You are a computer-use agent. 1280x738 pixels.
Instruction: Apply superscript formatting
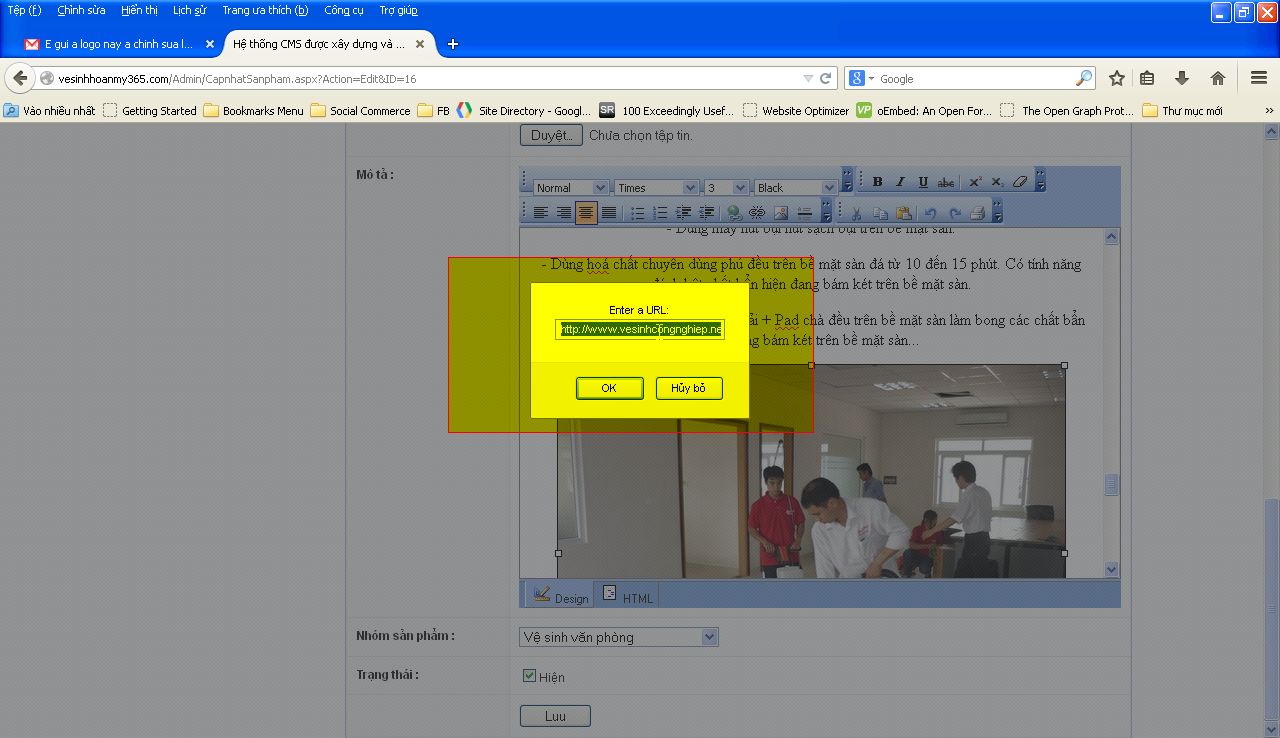pyautogui.click(x=975, y=182)
